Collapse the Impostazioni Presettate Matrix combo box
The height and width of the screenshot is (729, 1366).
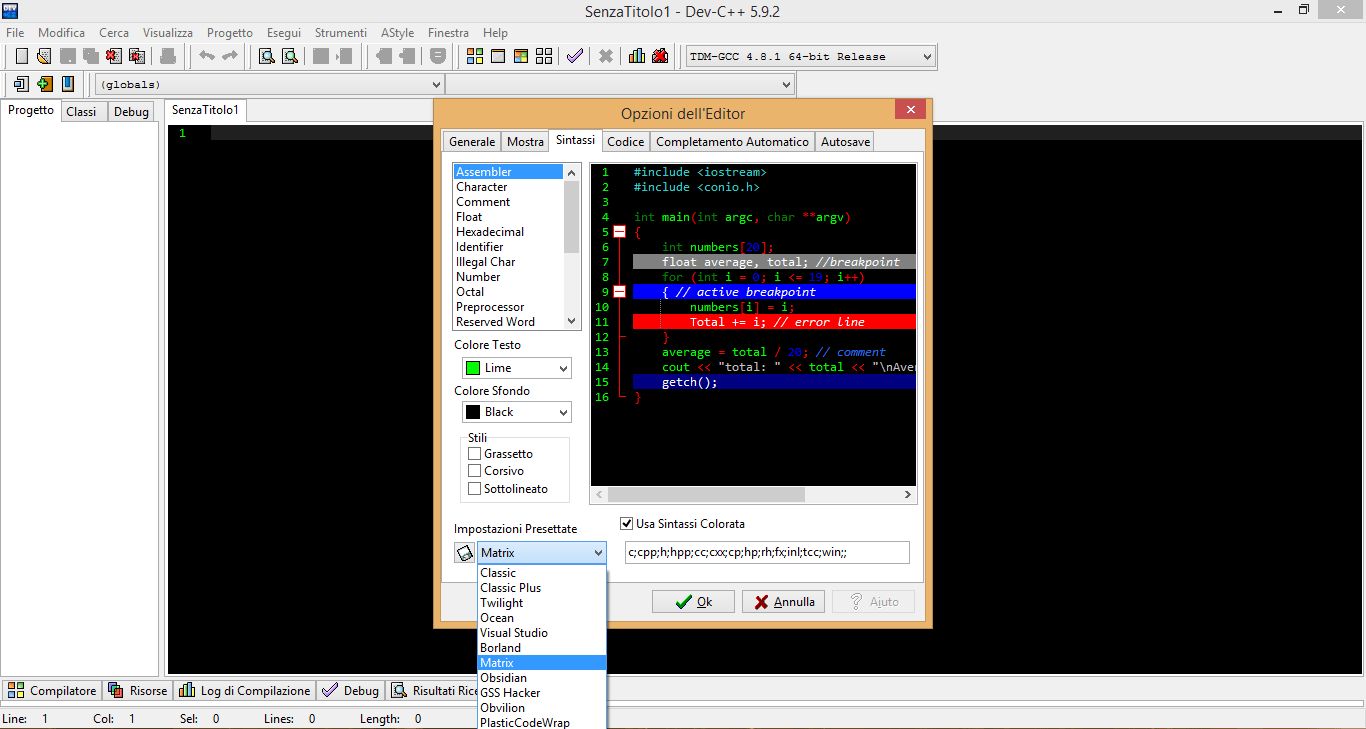pos(542,553)
